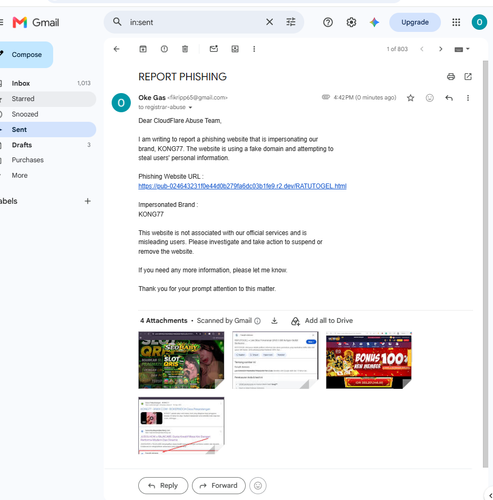Open search filter options
493x500 pixels.
coord(291,22)
